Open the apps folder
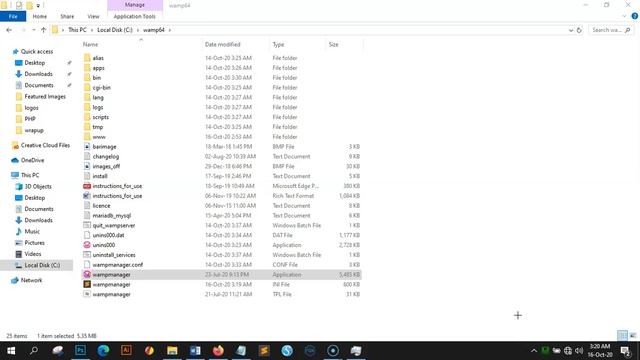 pos(98,68)
